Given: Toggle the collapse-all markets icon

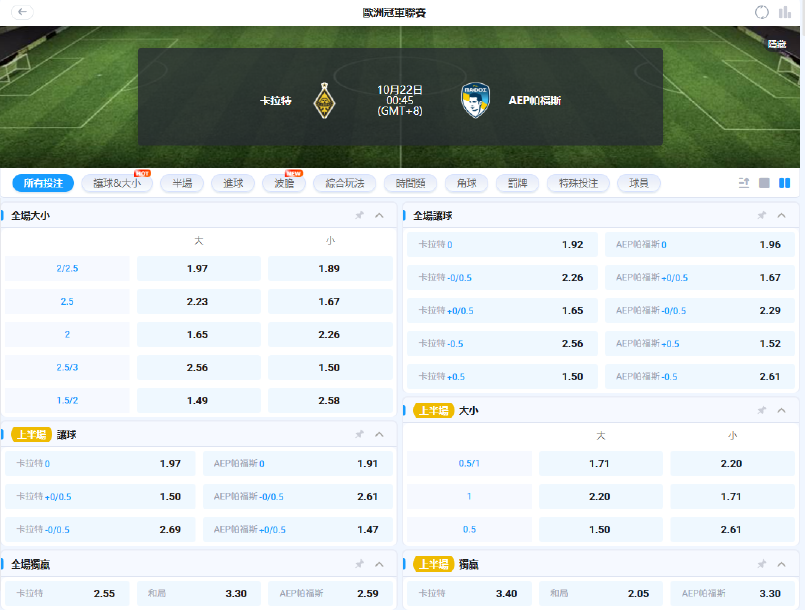Looking at the screenshot, I should [x=743, y=183].
